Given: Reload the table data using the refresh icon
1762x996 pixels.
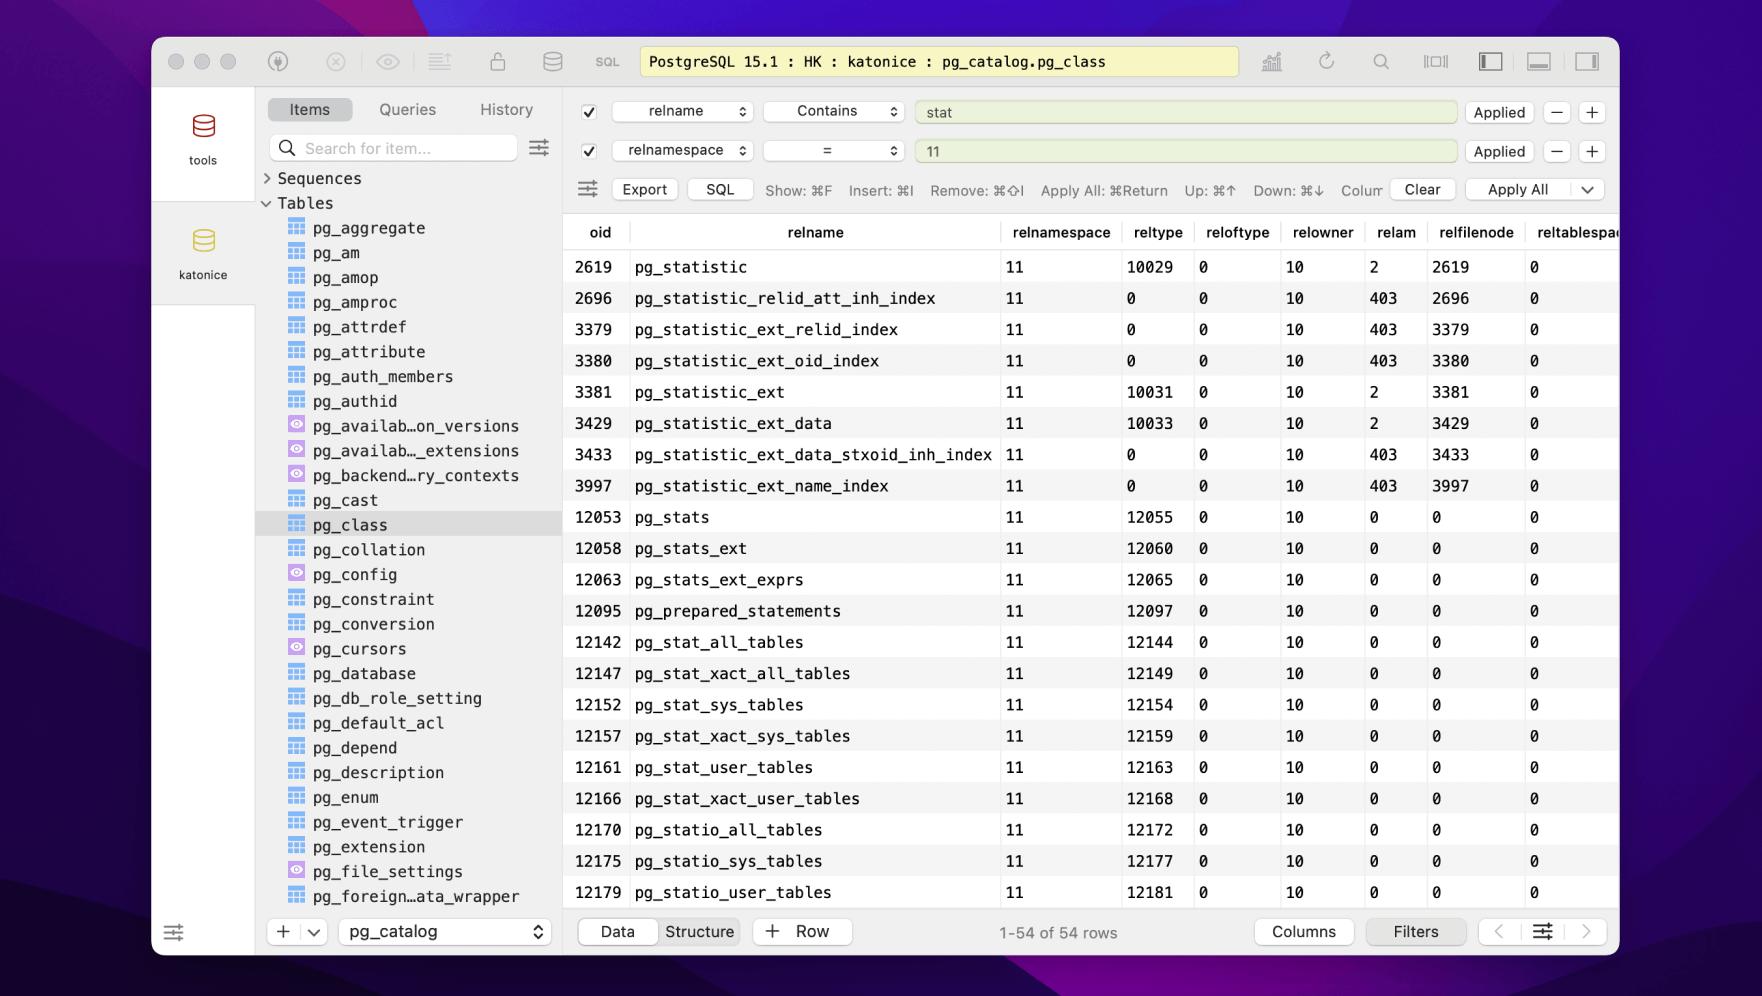Looking at the screenshot, I should click(x=1327, y=61).
